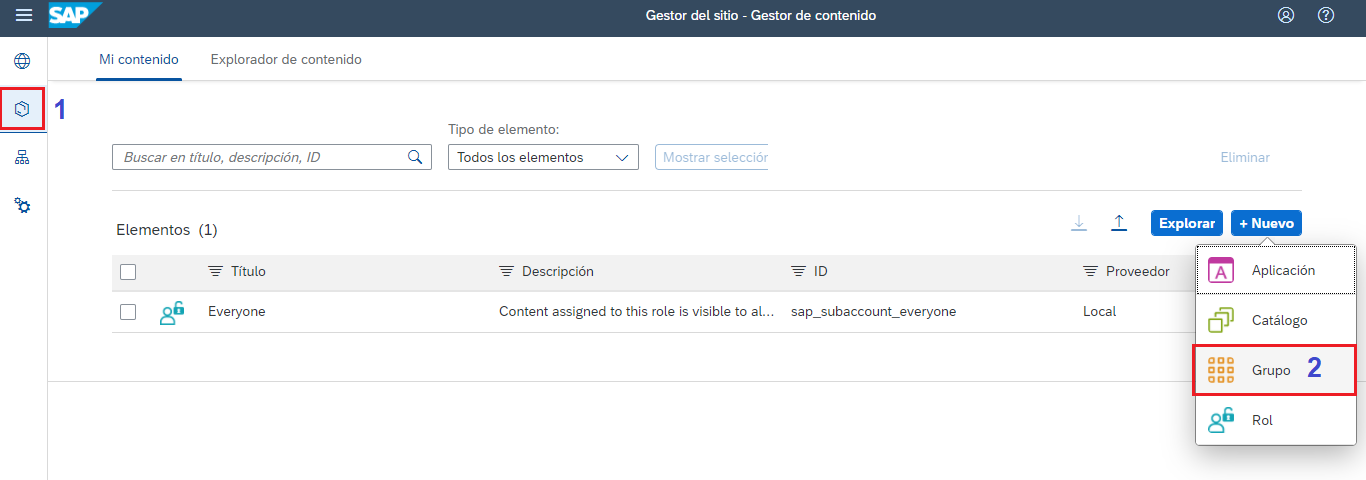
Task: Click the 'Gestor del sitio - Gestor de contenido' title
Action: point(761,15)
